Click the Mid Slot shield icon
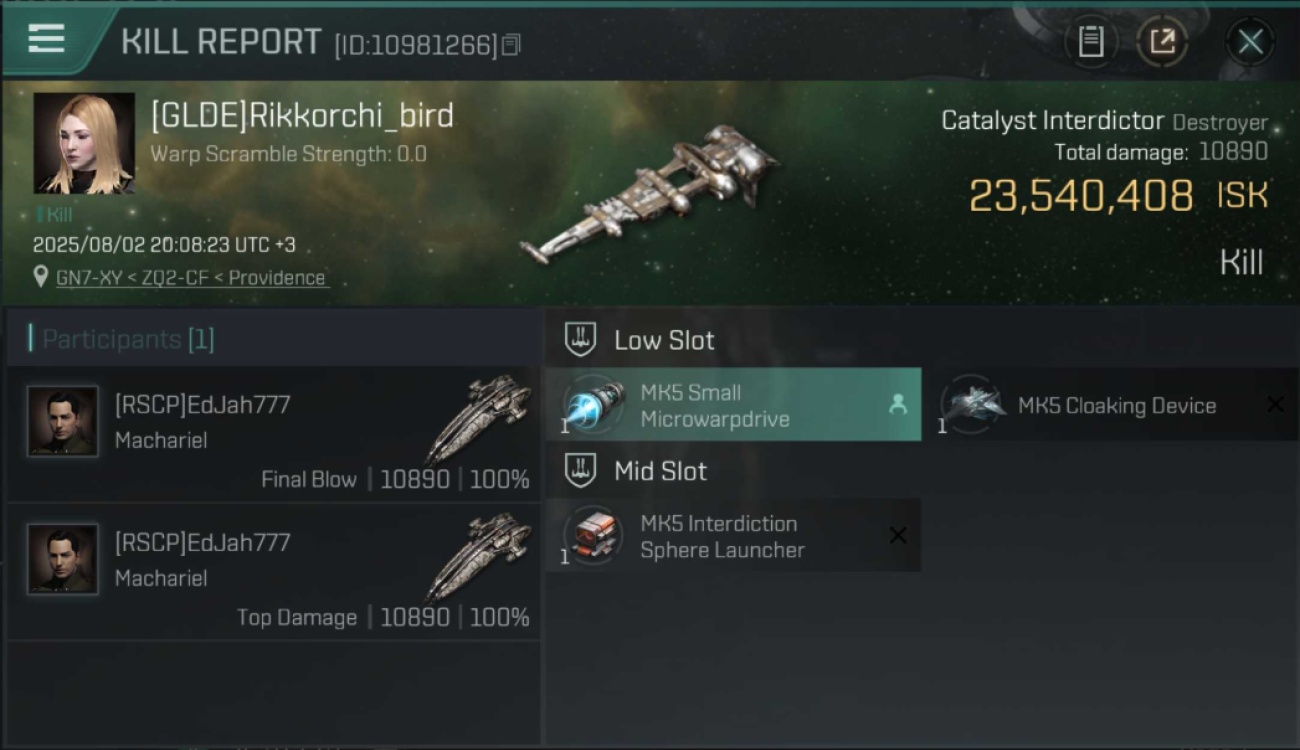The width and height of the screenshot is (1300, 750). [x=580, y=471]
